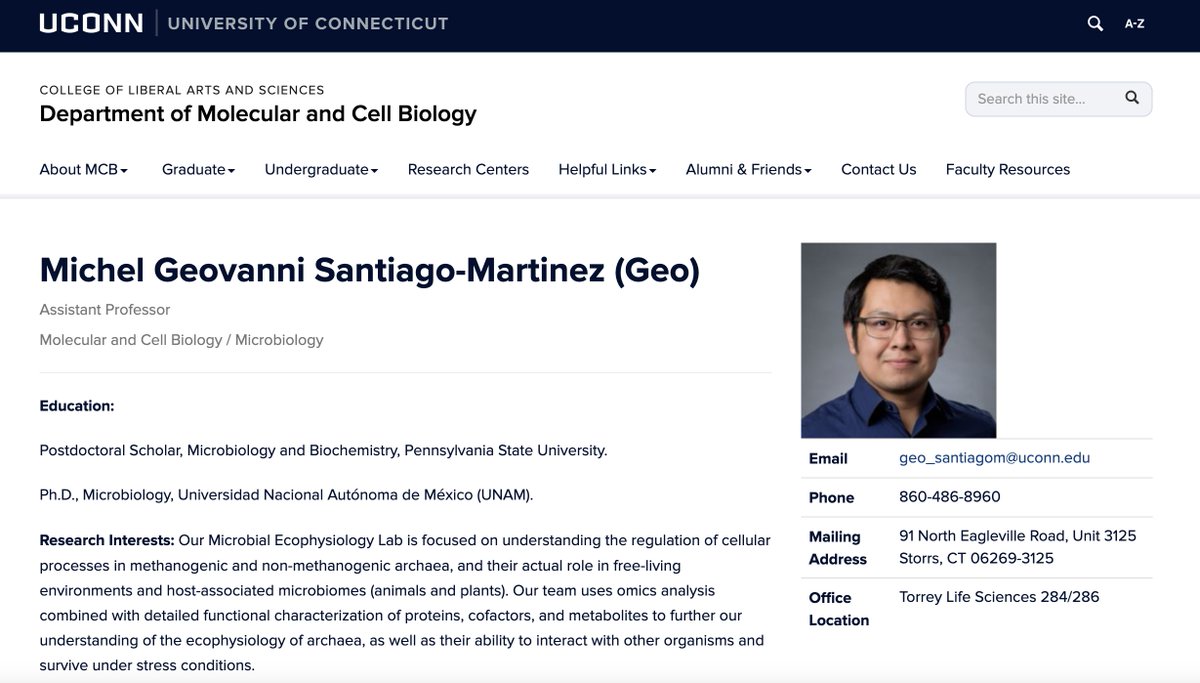1200x683 pixels.
Task: Expand the Undergraduate dropdown
Action: pyautogui.click(x=318, y=169)
